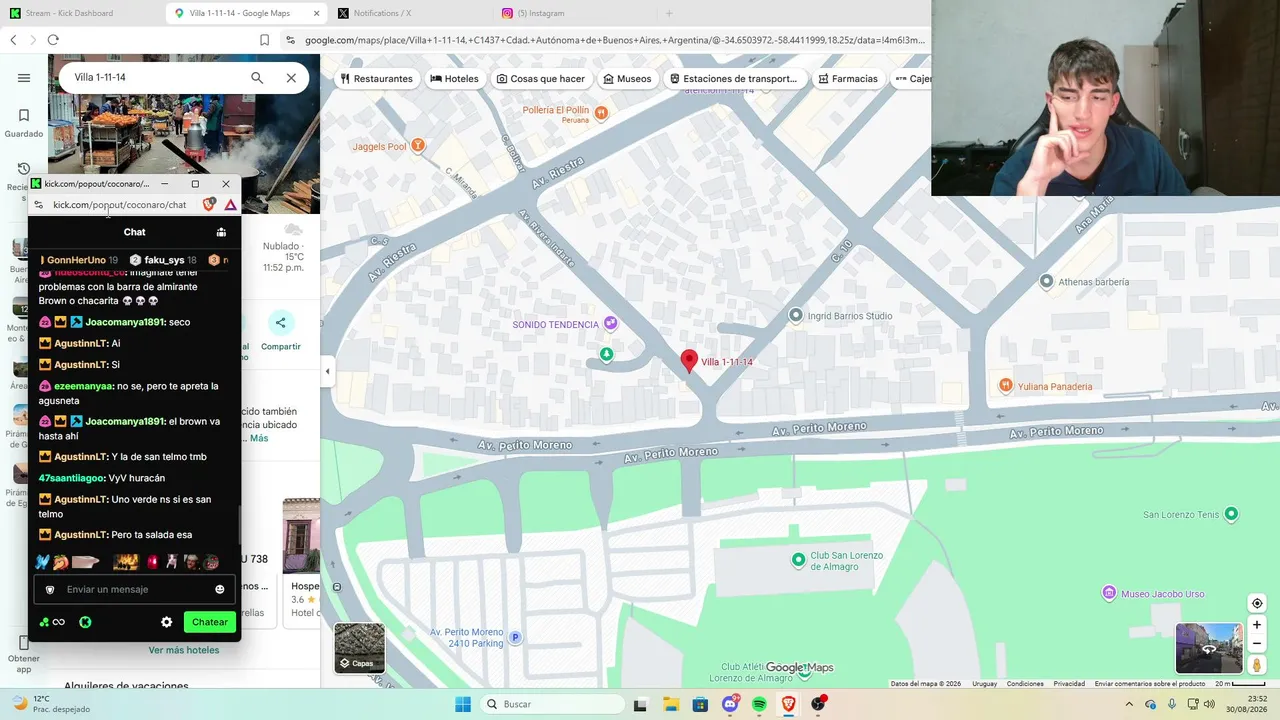Click the Museo Jacobo Urso marker
Viewport: 1280px width, 720px height.
click(x=1108, y=594)
